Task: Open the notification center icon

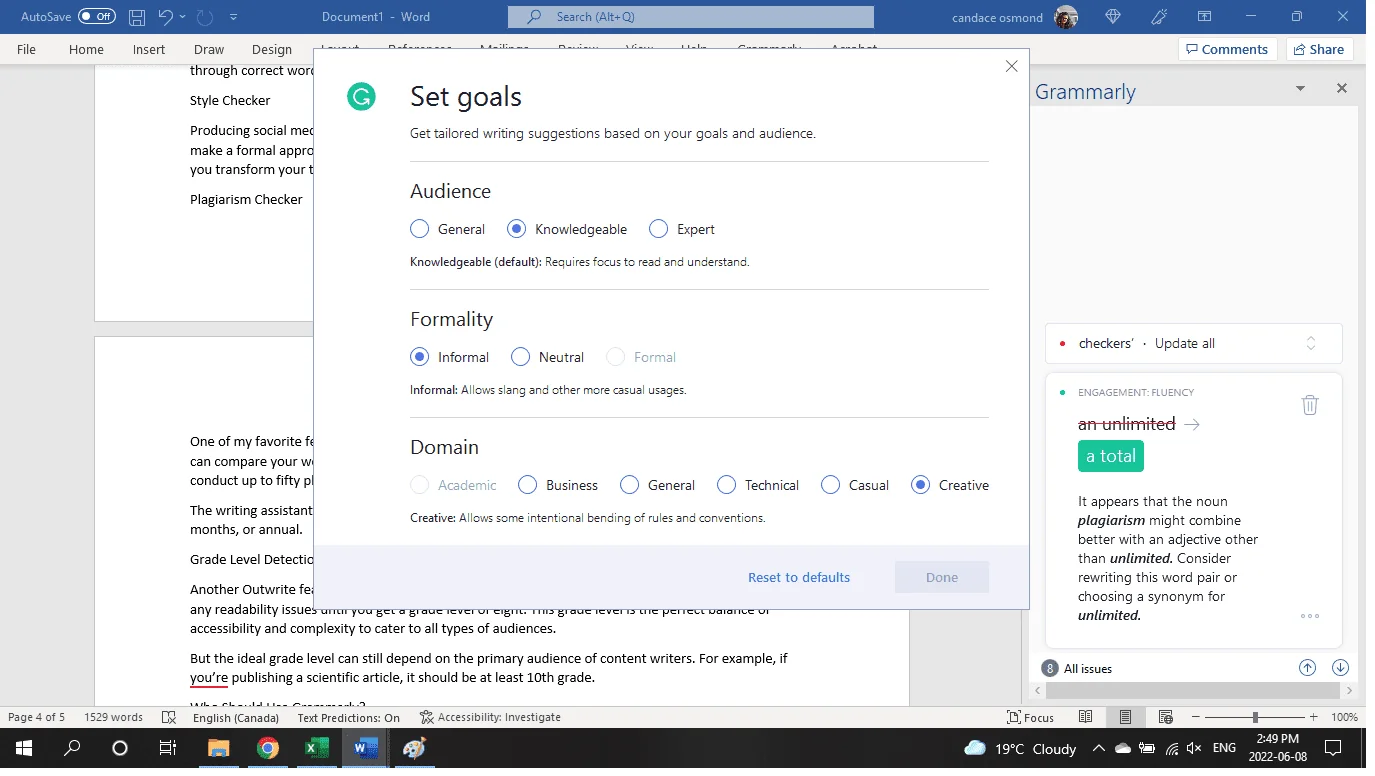Action: (x=1332, y=748)
